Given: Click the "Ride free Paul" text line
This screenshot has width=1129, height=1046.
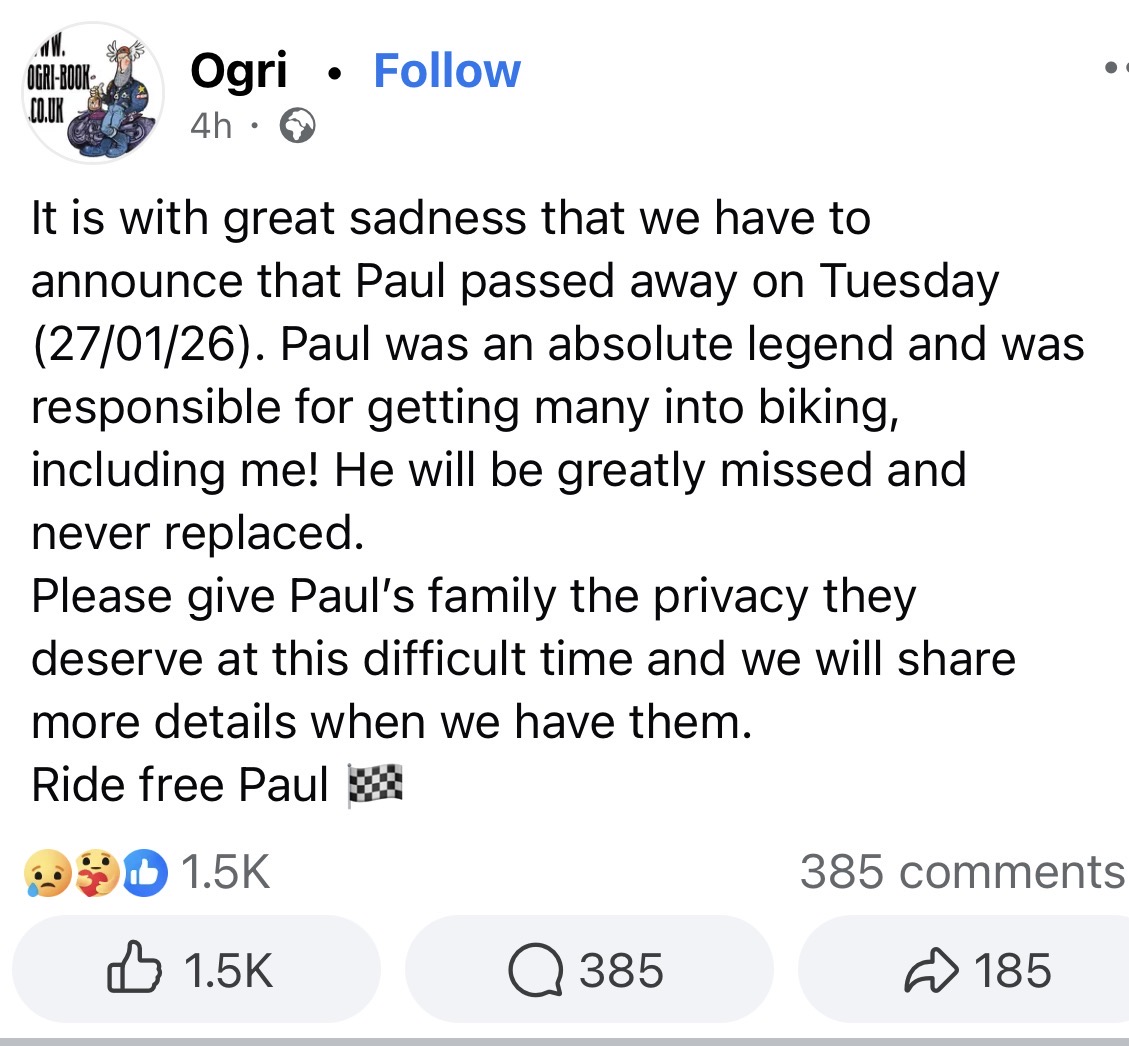Looking at the screenshot, I should click(180, 785).
